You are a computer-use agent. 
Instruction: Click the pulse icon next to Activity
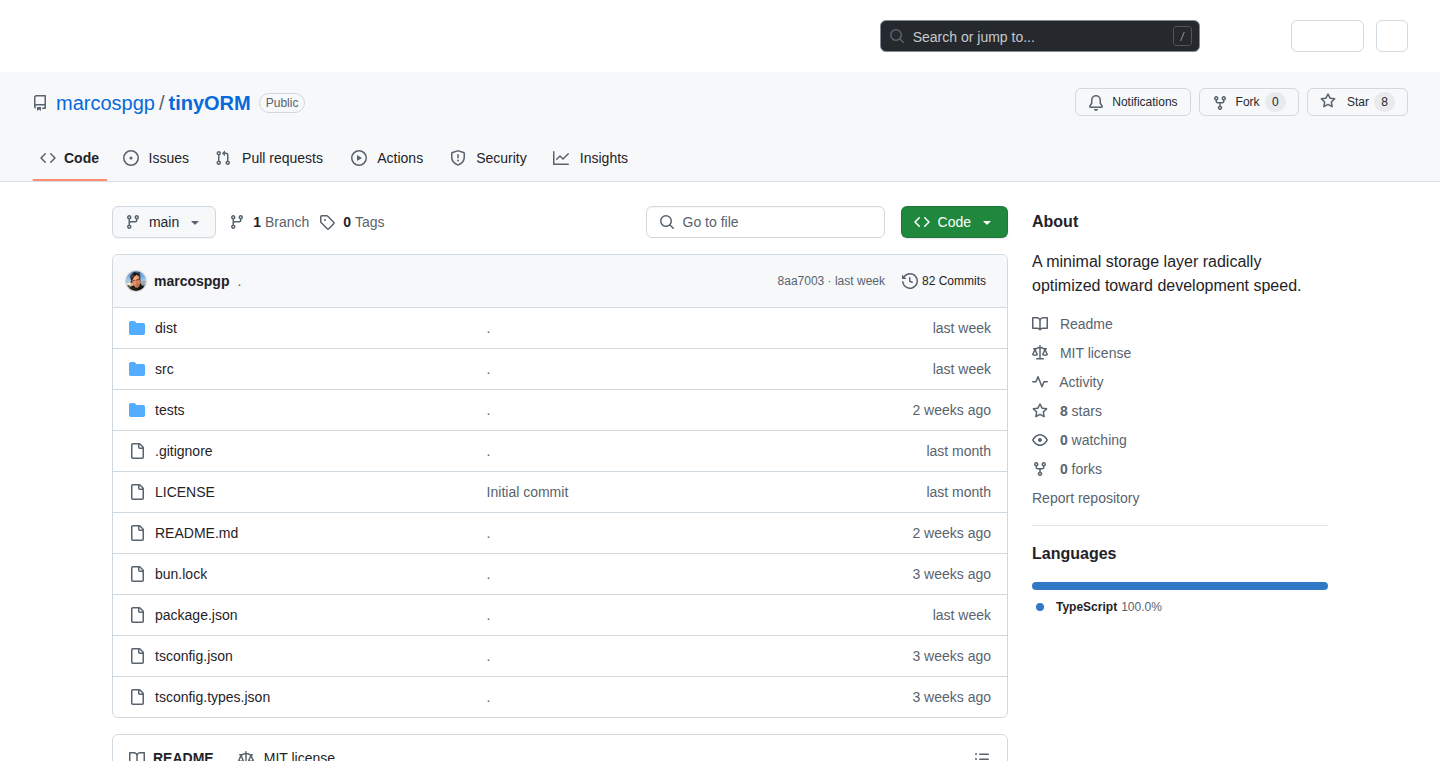coord(1040,382)
